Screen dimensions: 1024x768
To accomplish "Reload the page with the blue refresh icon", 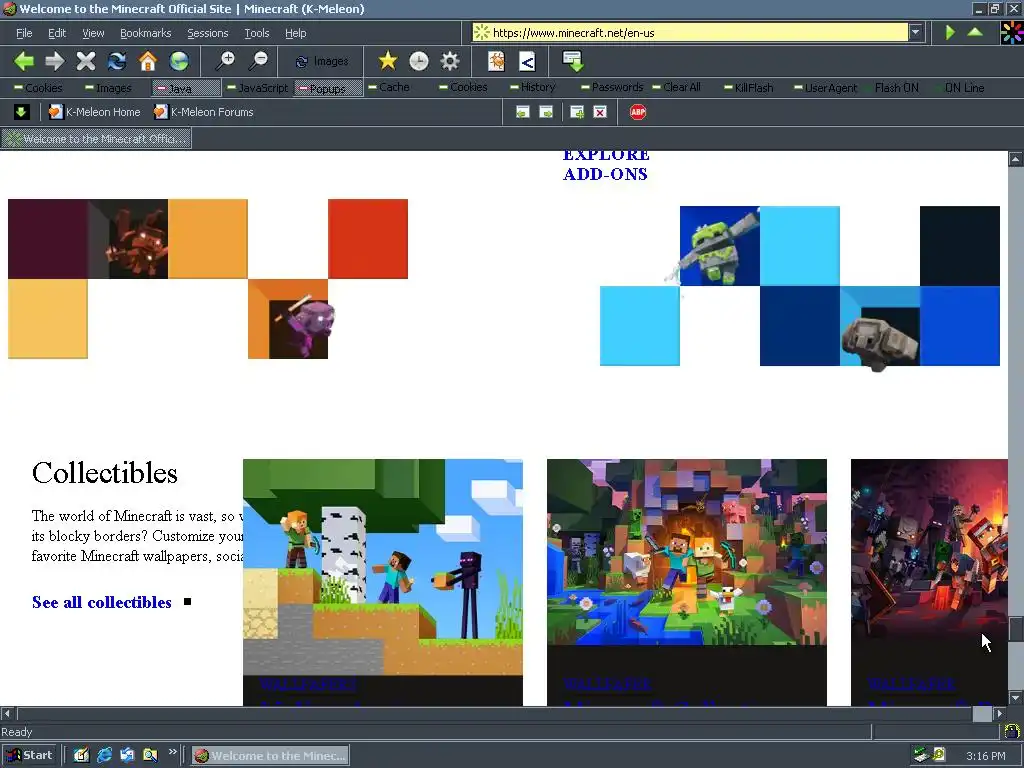I will click(117, 61).
